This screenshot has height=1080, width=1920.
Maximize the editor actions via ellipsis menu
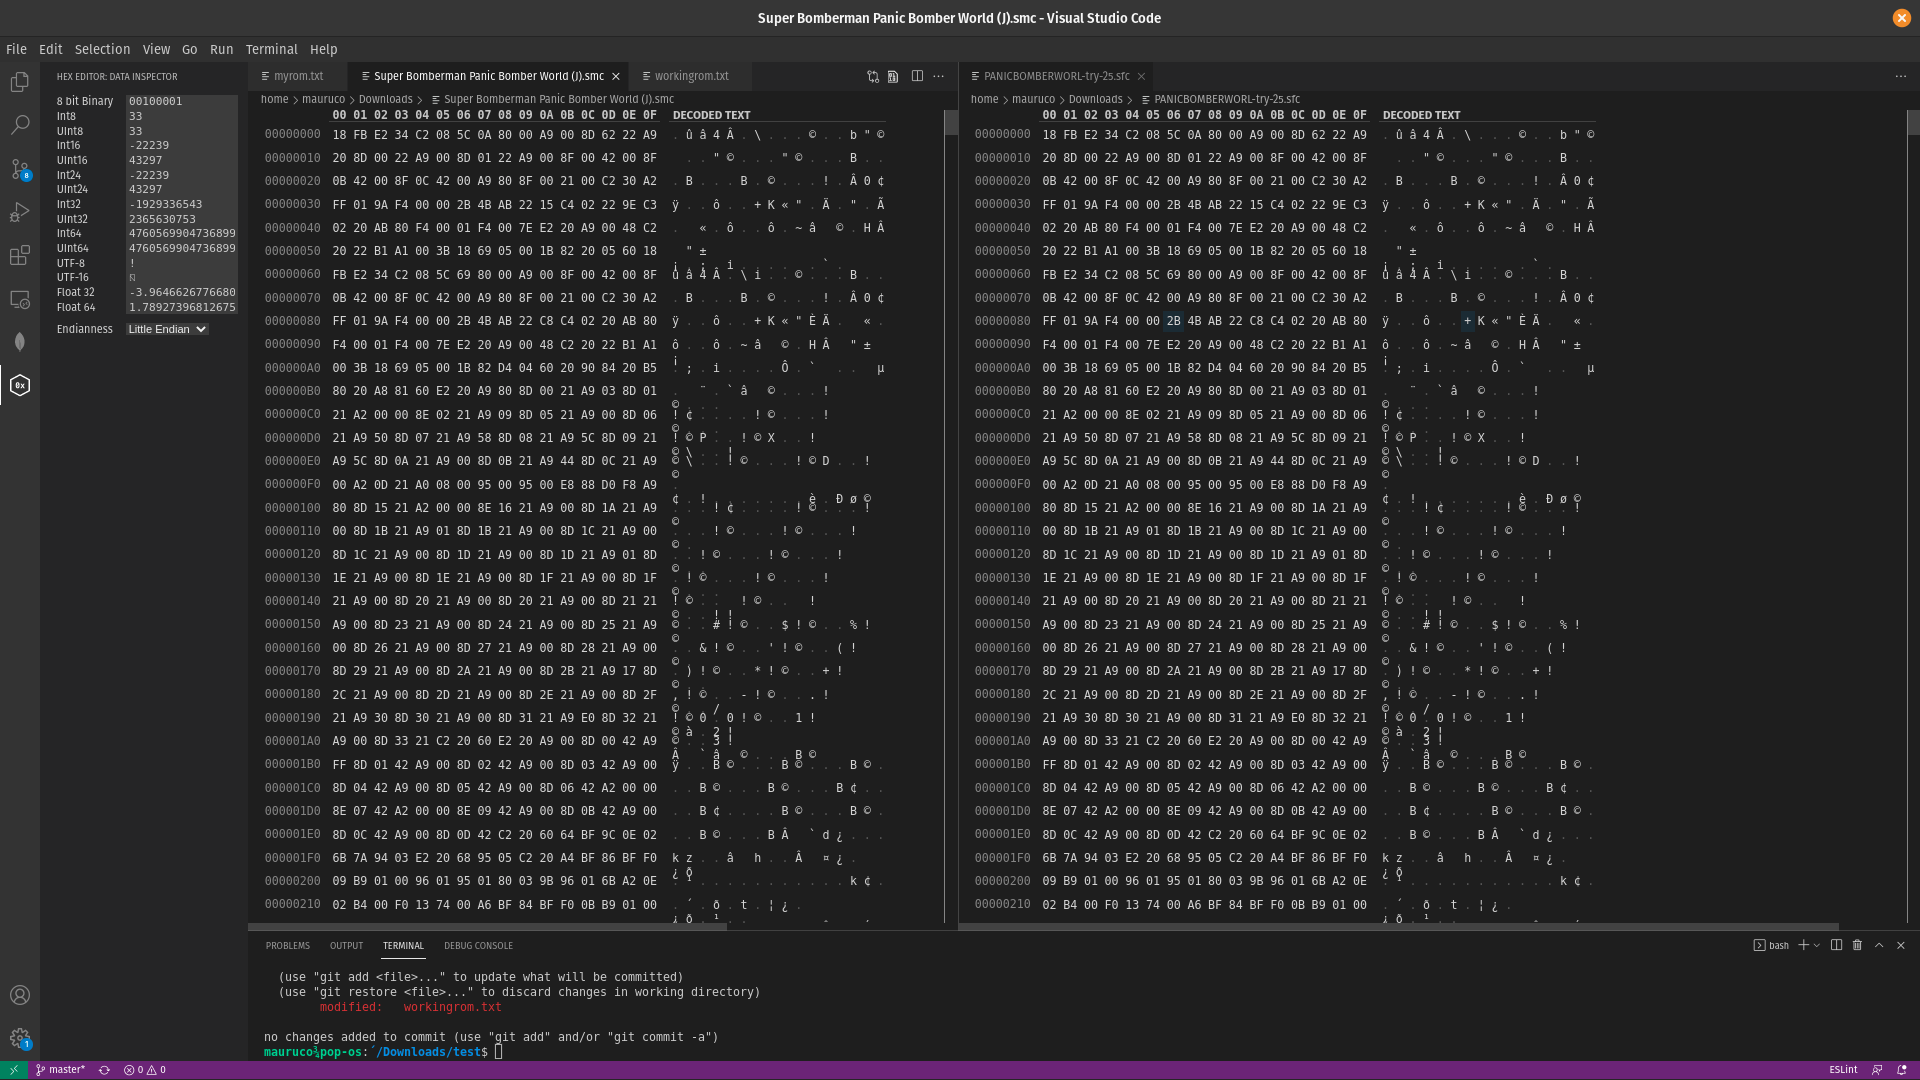[938, 75]
